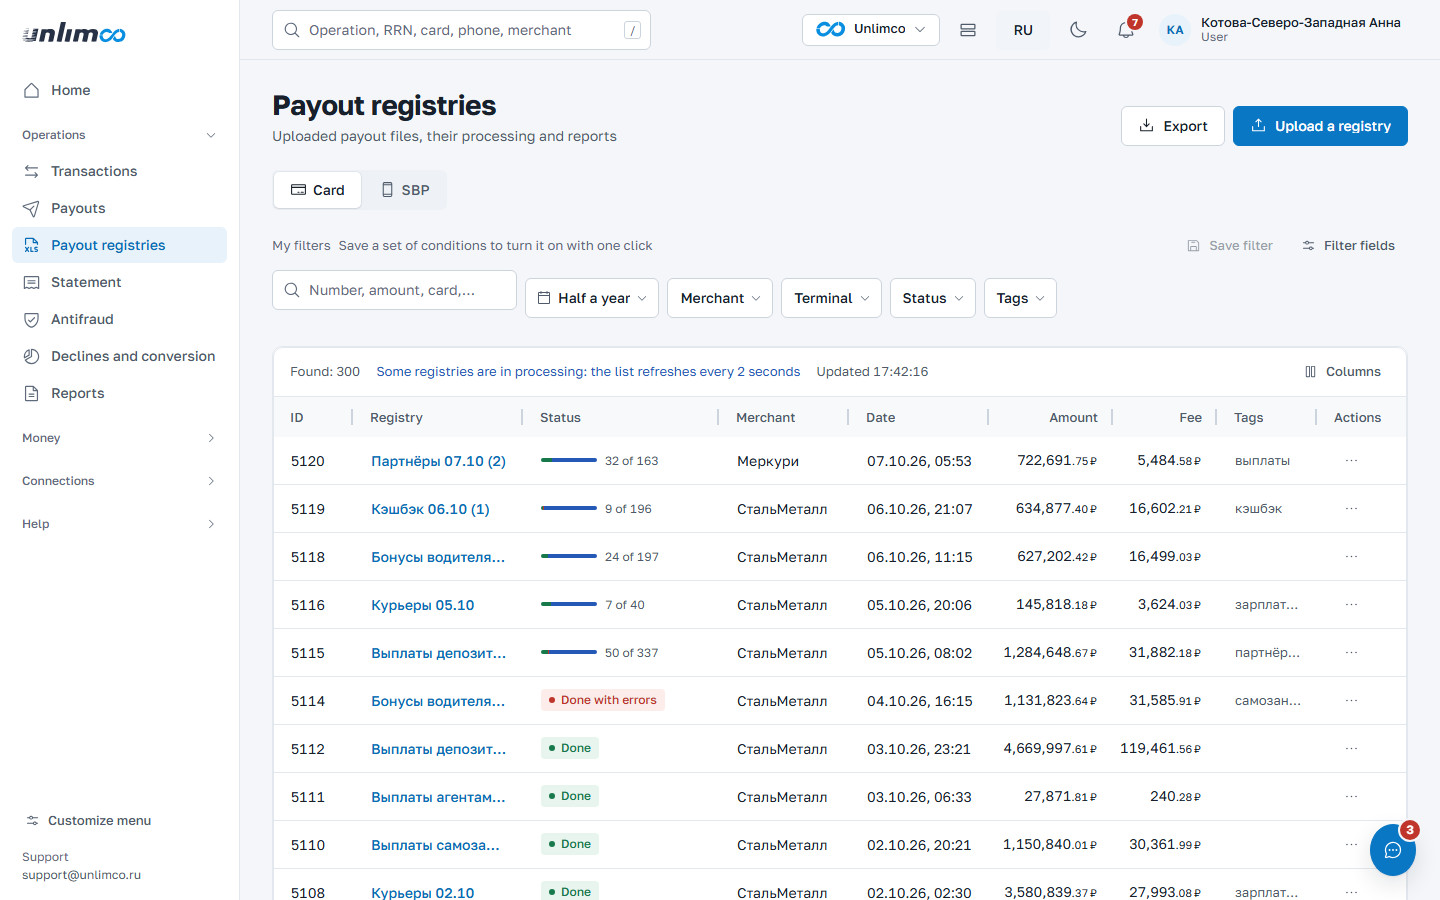Expand the Help section

coord(119,524)
